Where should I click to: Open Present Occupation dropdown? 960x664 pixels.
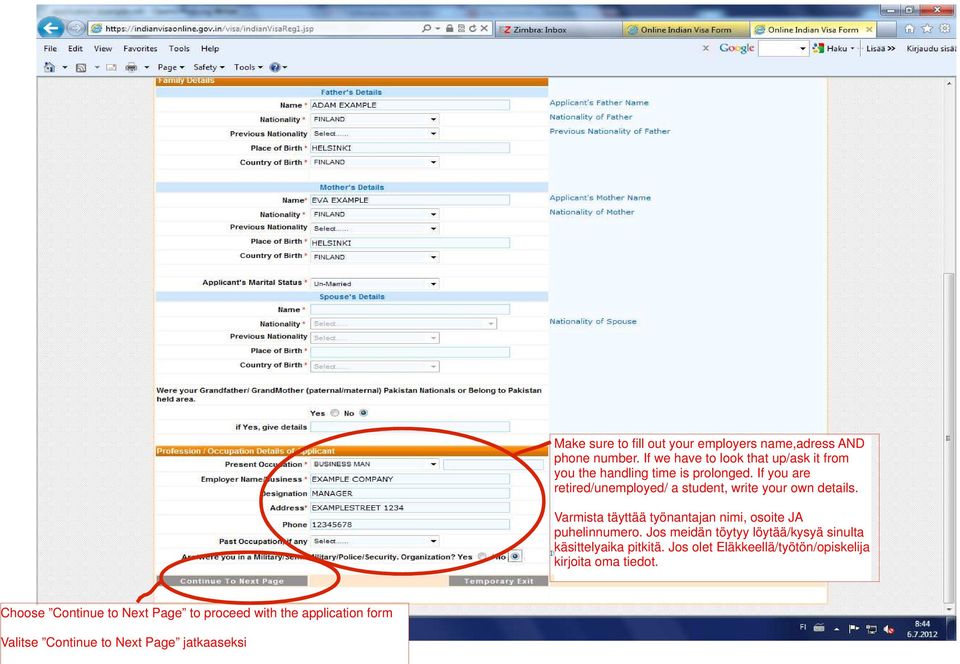[x=375, y=464]
